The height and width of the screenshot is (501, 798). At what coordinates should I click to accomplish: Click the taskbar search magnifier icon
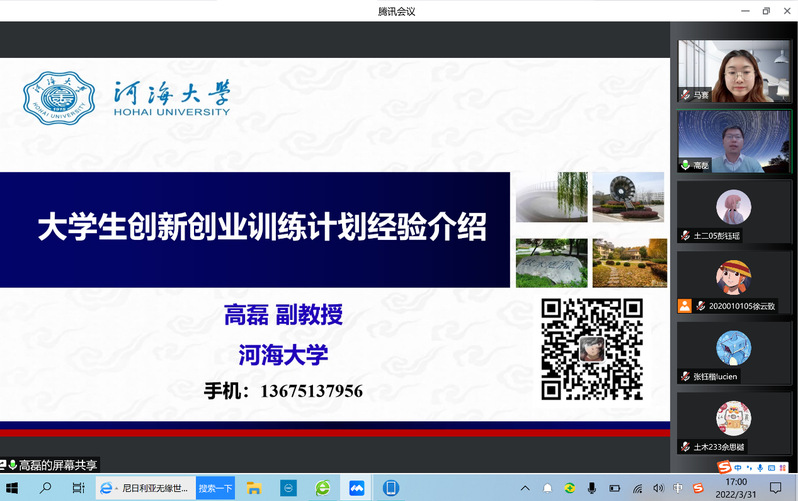point(46,488)
